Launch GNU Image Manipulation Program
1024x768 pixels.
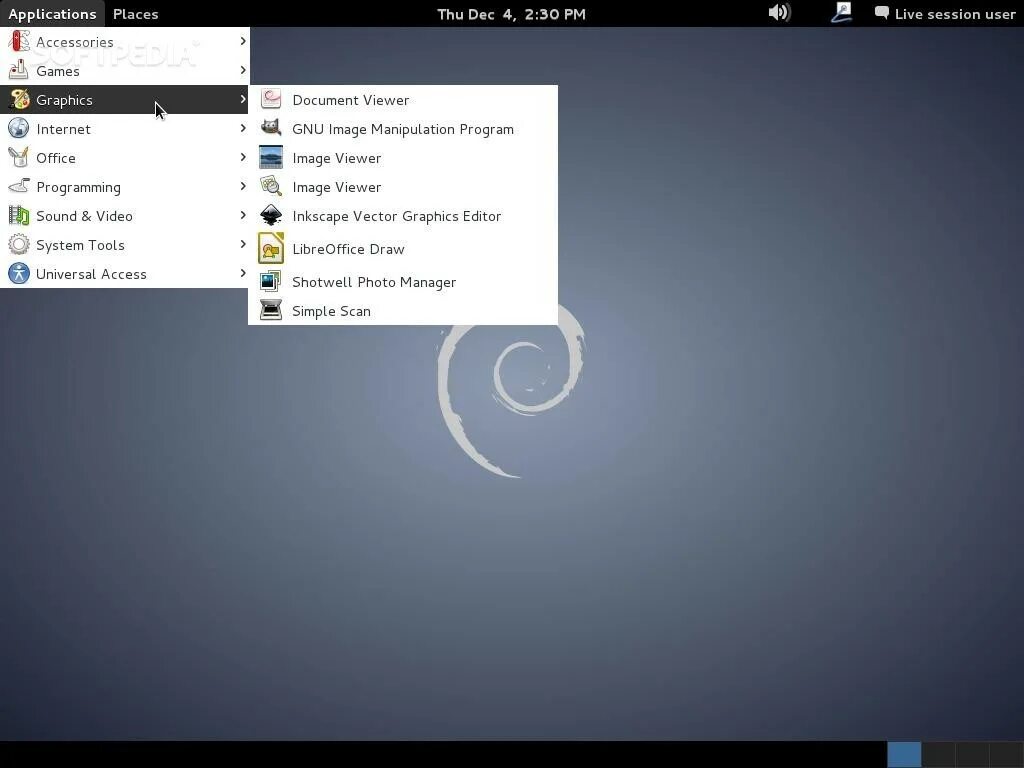click(403, 129)
